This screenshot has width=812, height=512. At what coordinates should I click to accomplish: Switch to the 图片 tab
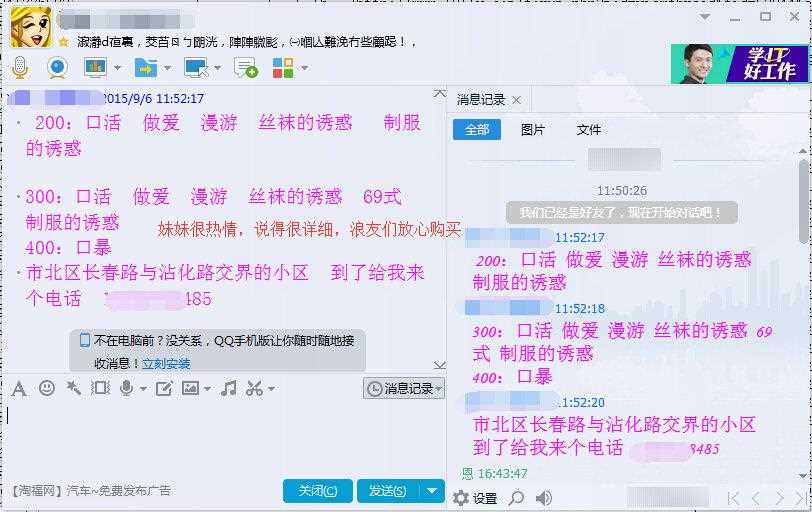(x=532, y=129)
